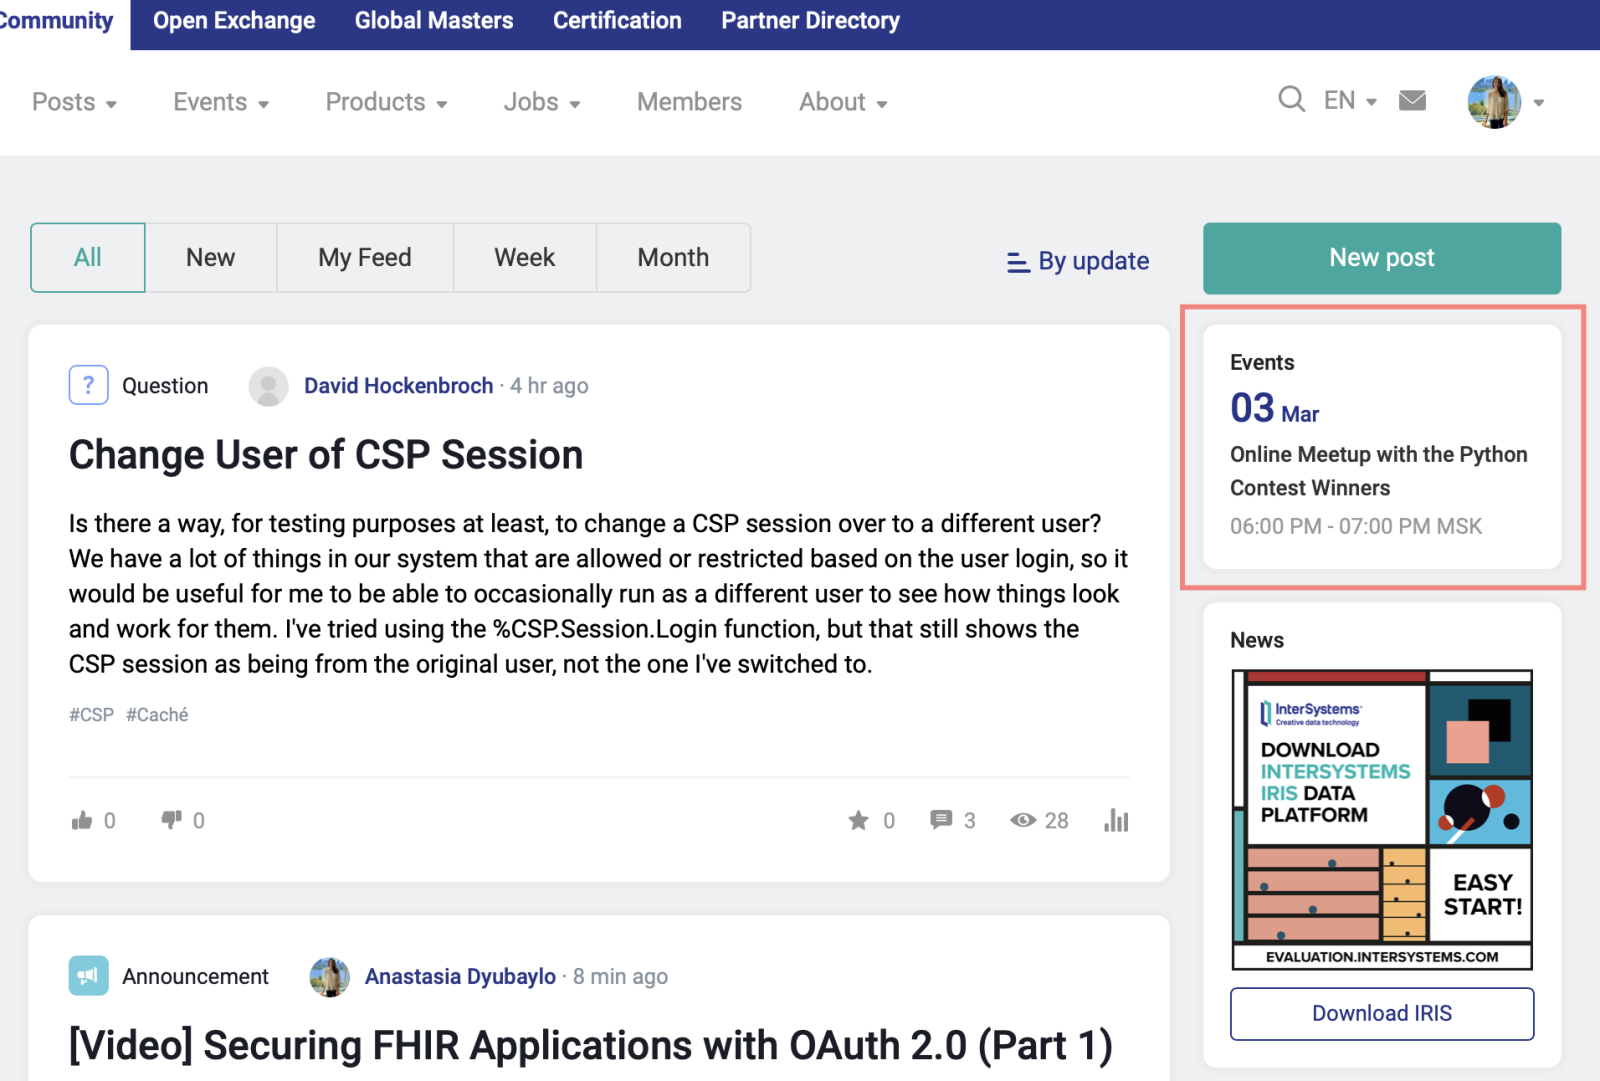Image resolution: width=1600 pixels, height=1081 pixels.
Task: Open the Change User of CSP Session post
Action: [325, 455]
